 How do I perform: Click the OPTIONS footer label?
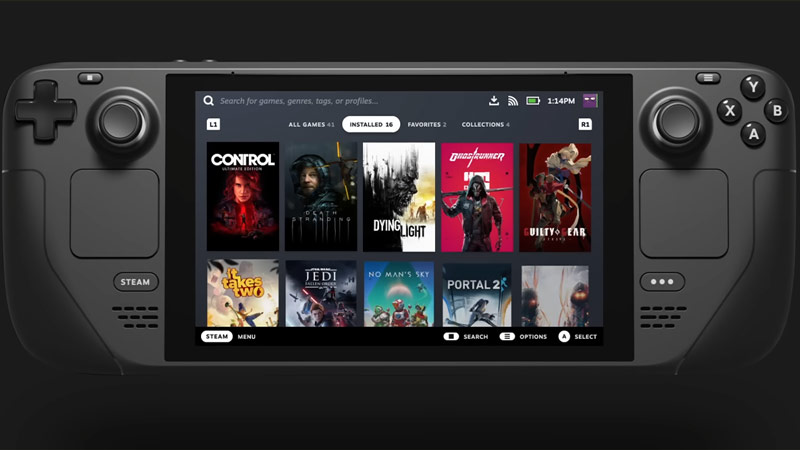click(533, 337)
